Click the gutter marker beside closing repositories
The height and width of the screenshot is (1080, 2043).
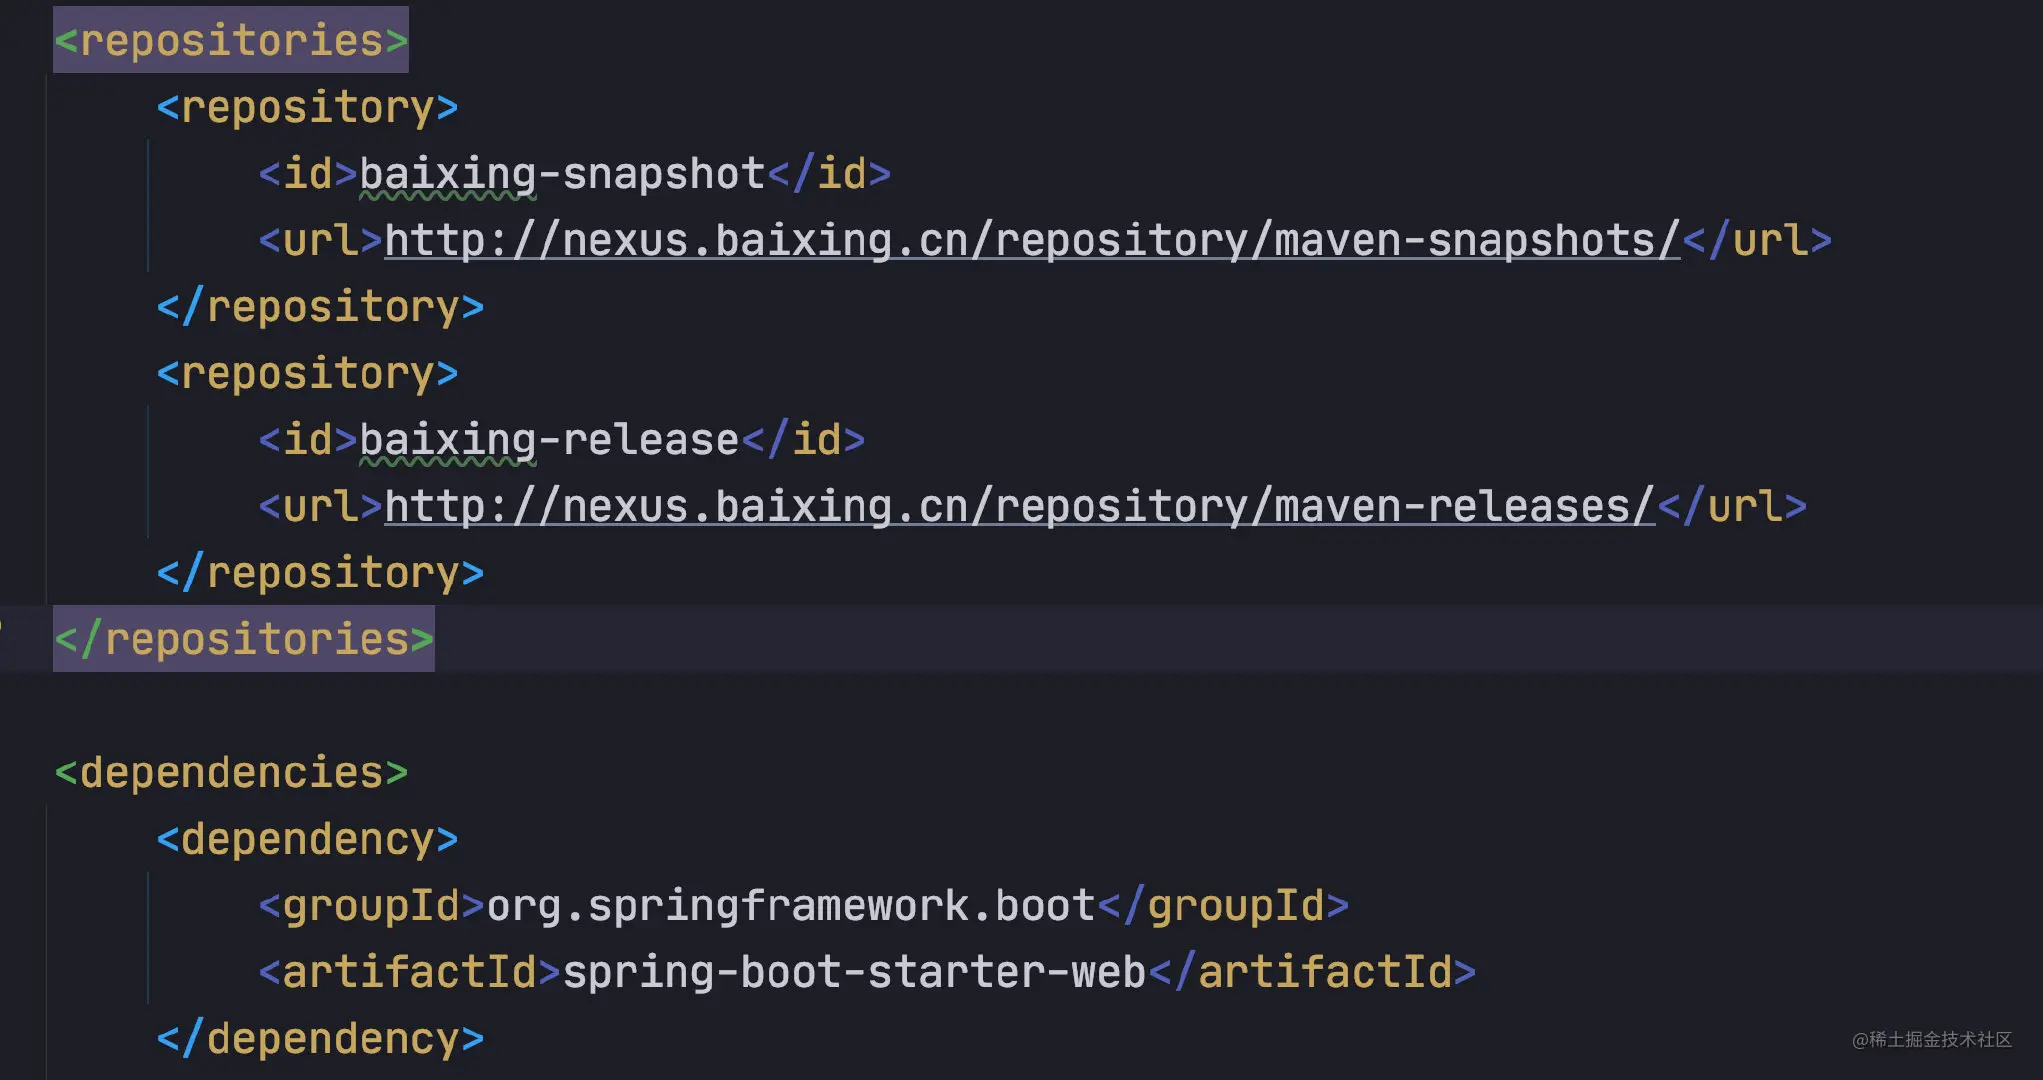coord(2,626)
